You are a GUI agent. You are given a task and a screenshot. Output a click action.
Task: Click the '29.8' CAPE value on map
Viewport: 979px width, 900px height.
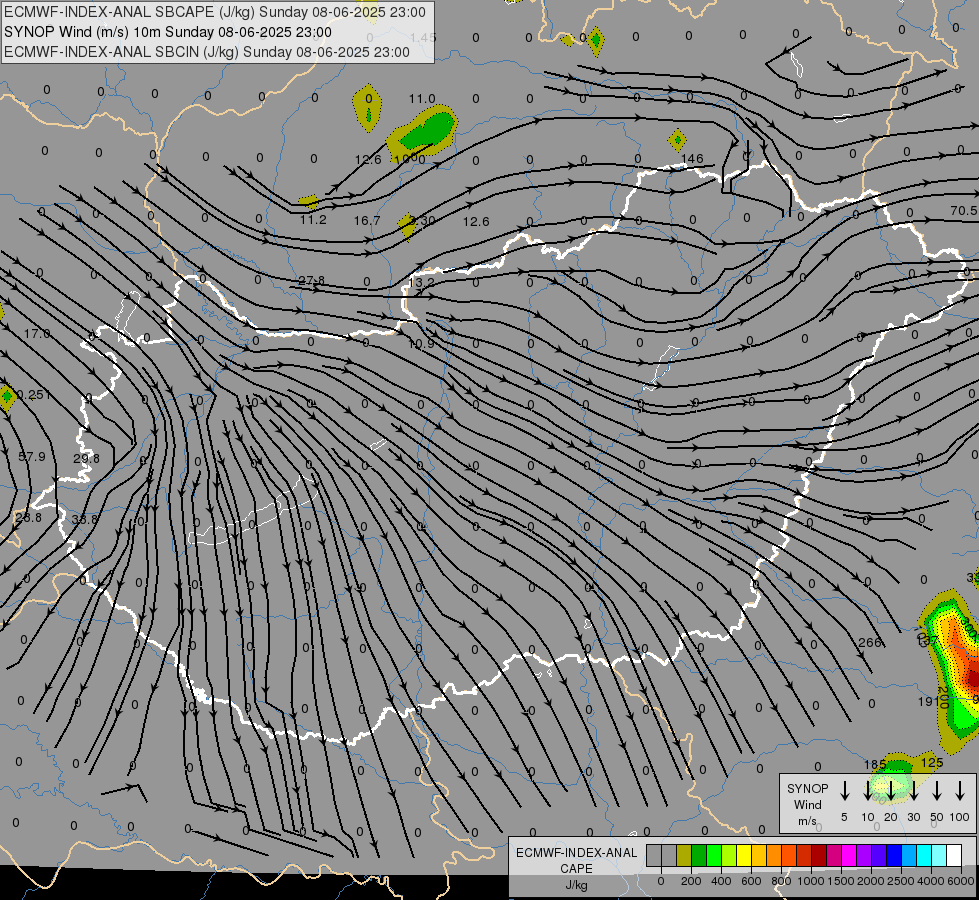click(86, 459)
